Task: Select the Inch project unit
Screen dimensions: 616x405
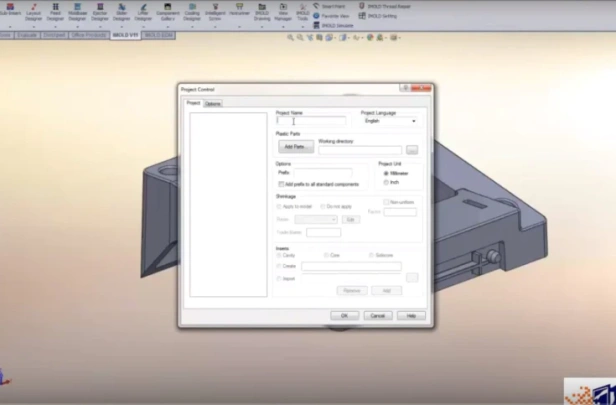Action: (x=386, y=182)
